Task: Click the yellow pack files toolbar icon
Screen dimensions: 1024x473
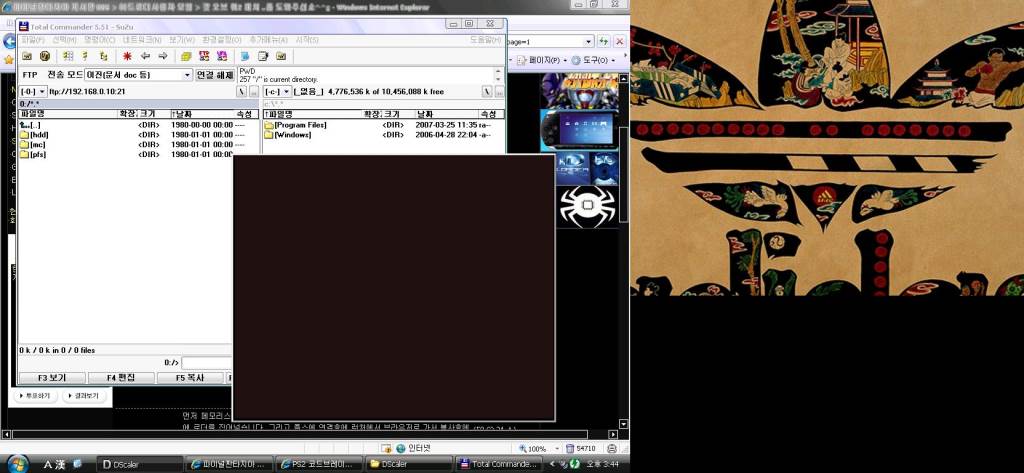Action: pos(186,56)
